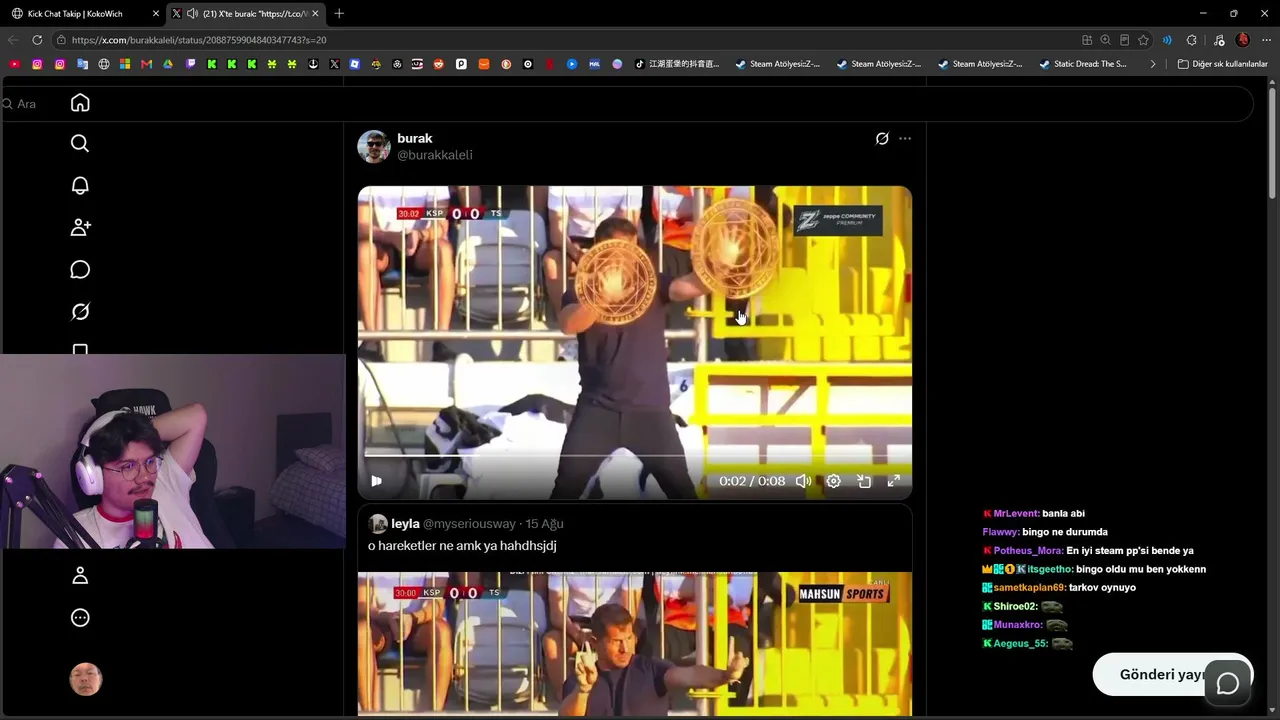The height and width of the screenshot is (720, 1280).
Task: Close the X post browser tab
Action: pos(315,14)
